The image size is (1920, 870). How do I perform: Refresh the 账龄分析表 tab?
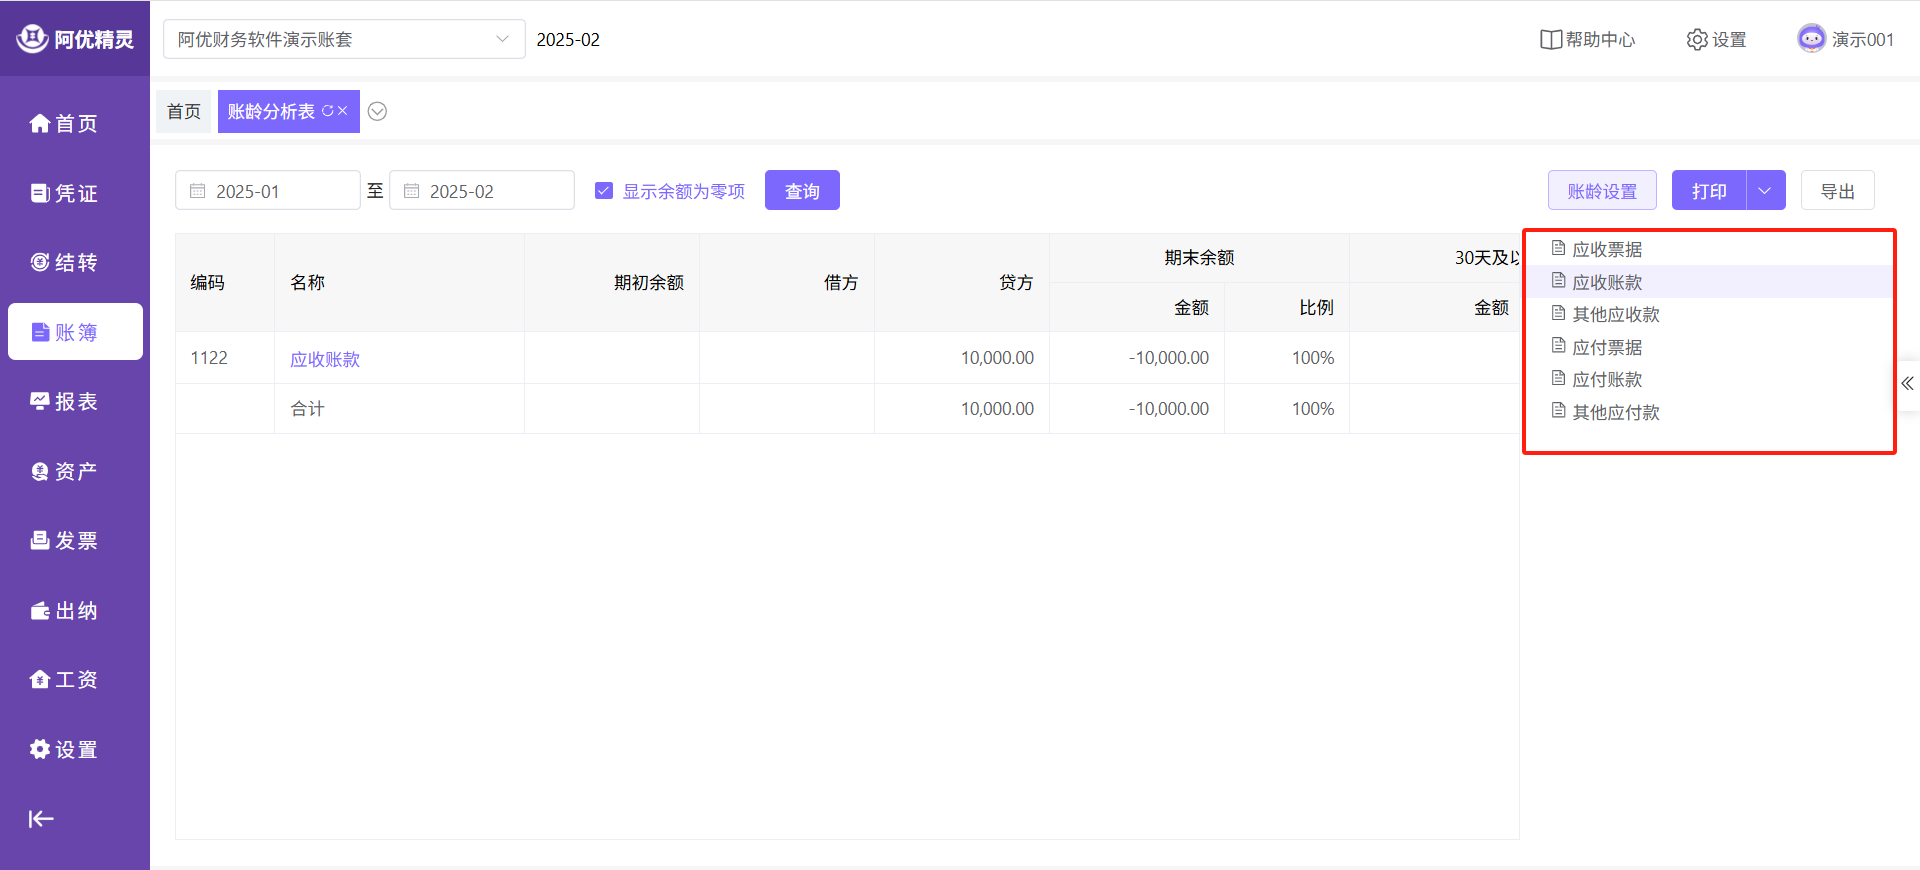pyautogui.click(x=327, y=111)
